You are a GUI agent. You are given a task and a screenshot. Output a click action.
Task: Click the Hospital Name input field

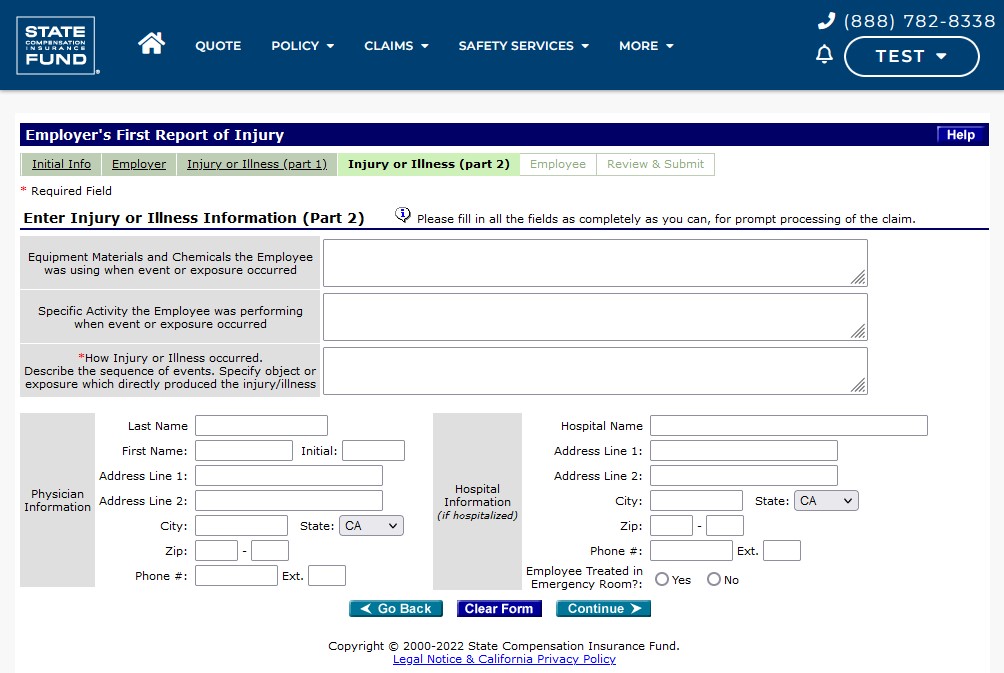(x=788, y=426)
